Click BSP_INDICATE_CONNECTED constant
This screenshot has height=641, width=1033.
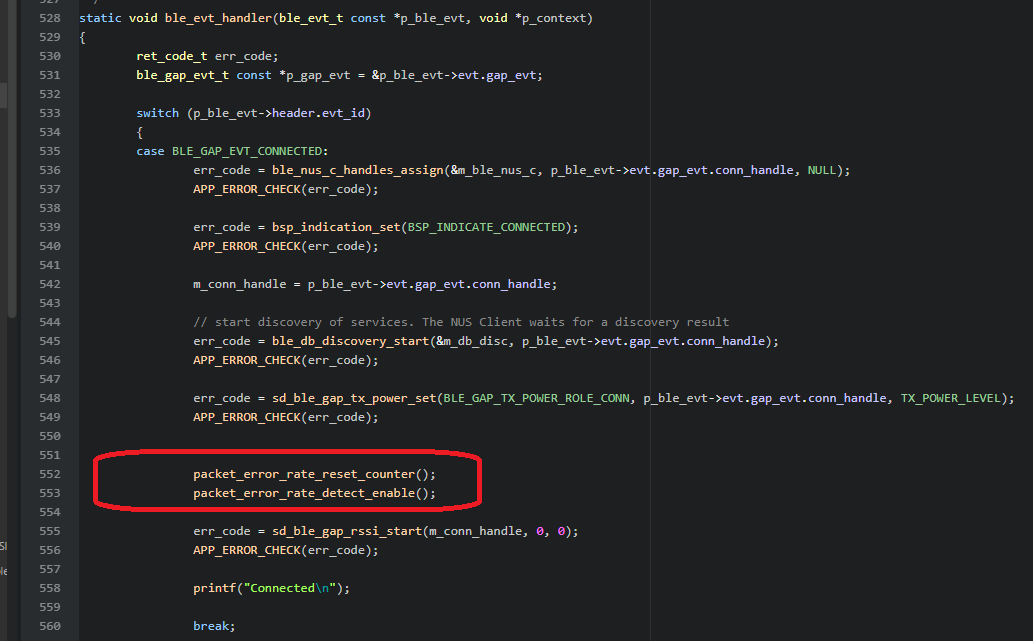coord(486,227)
